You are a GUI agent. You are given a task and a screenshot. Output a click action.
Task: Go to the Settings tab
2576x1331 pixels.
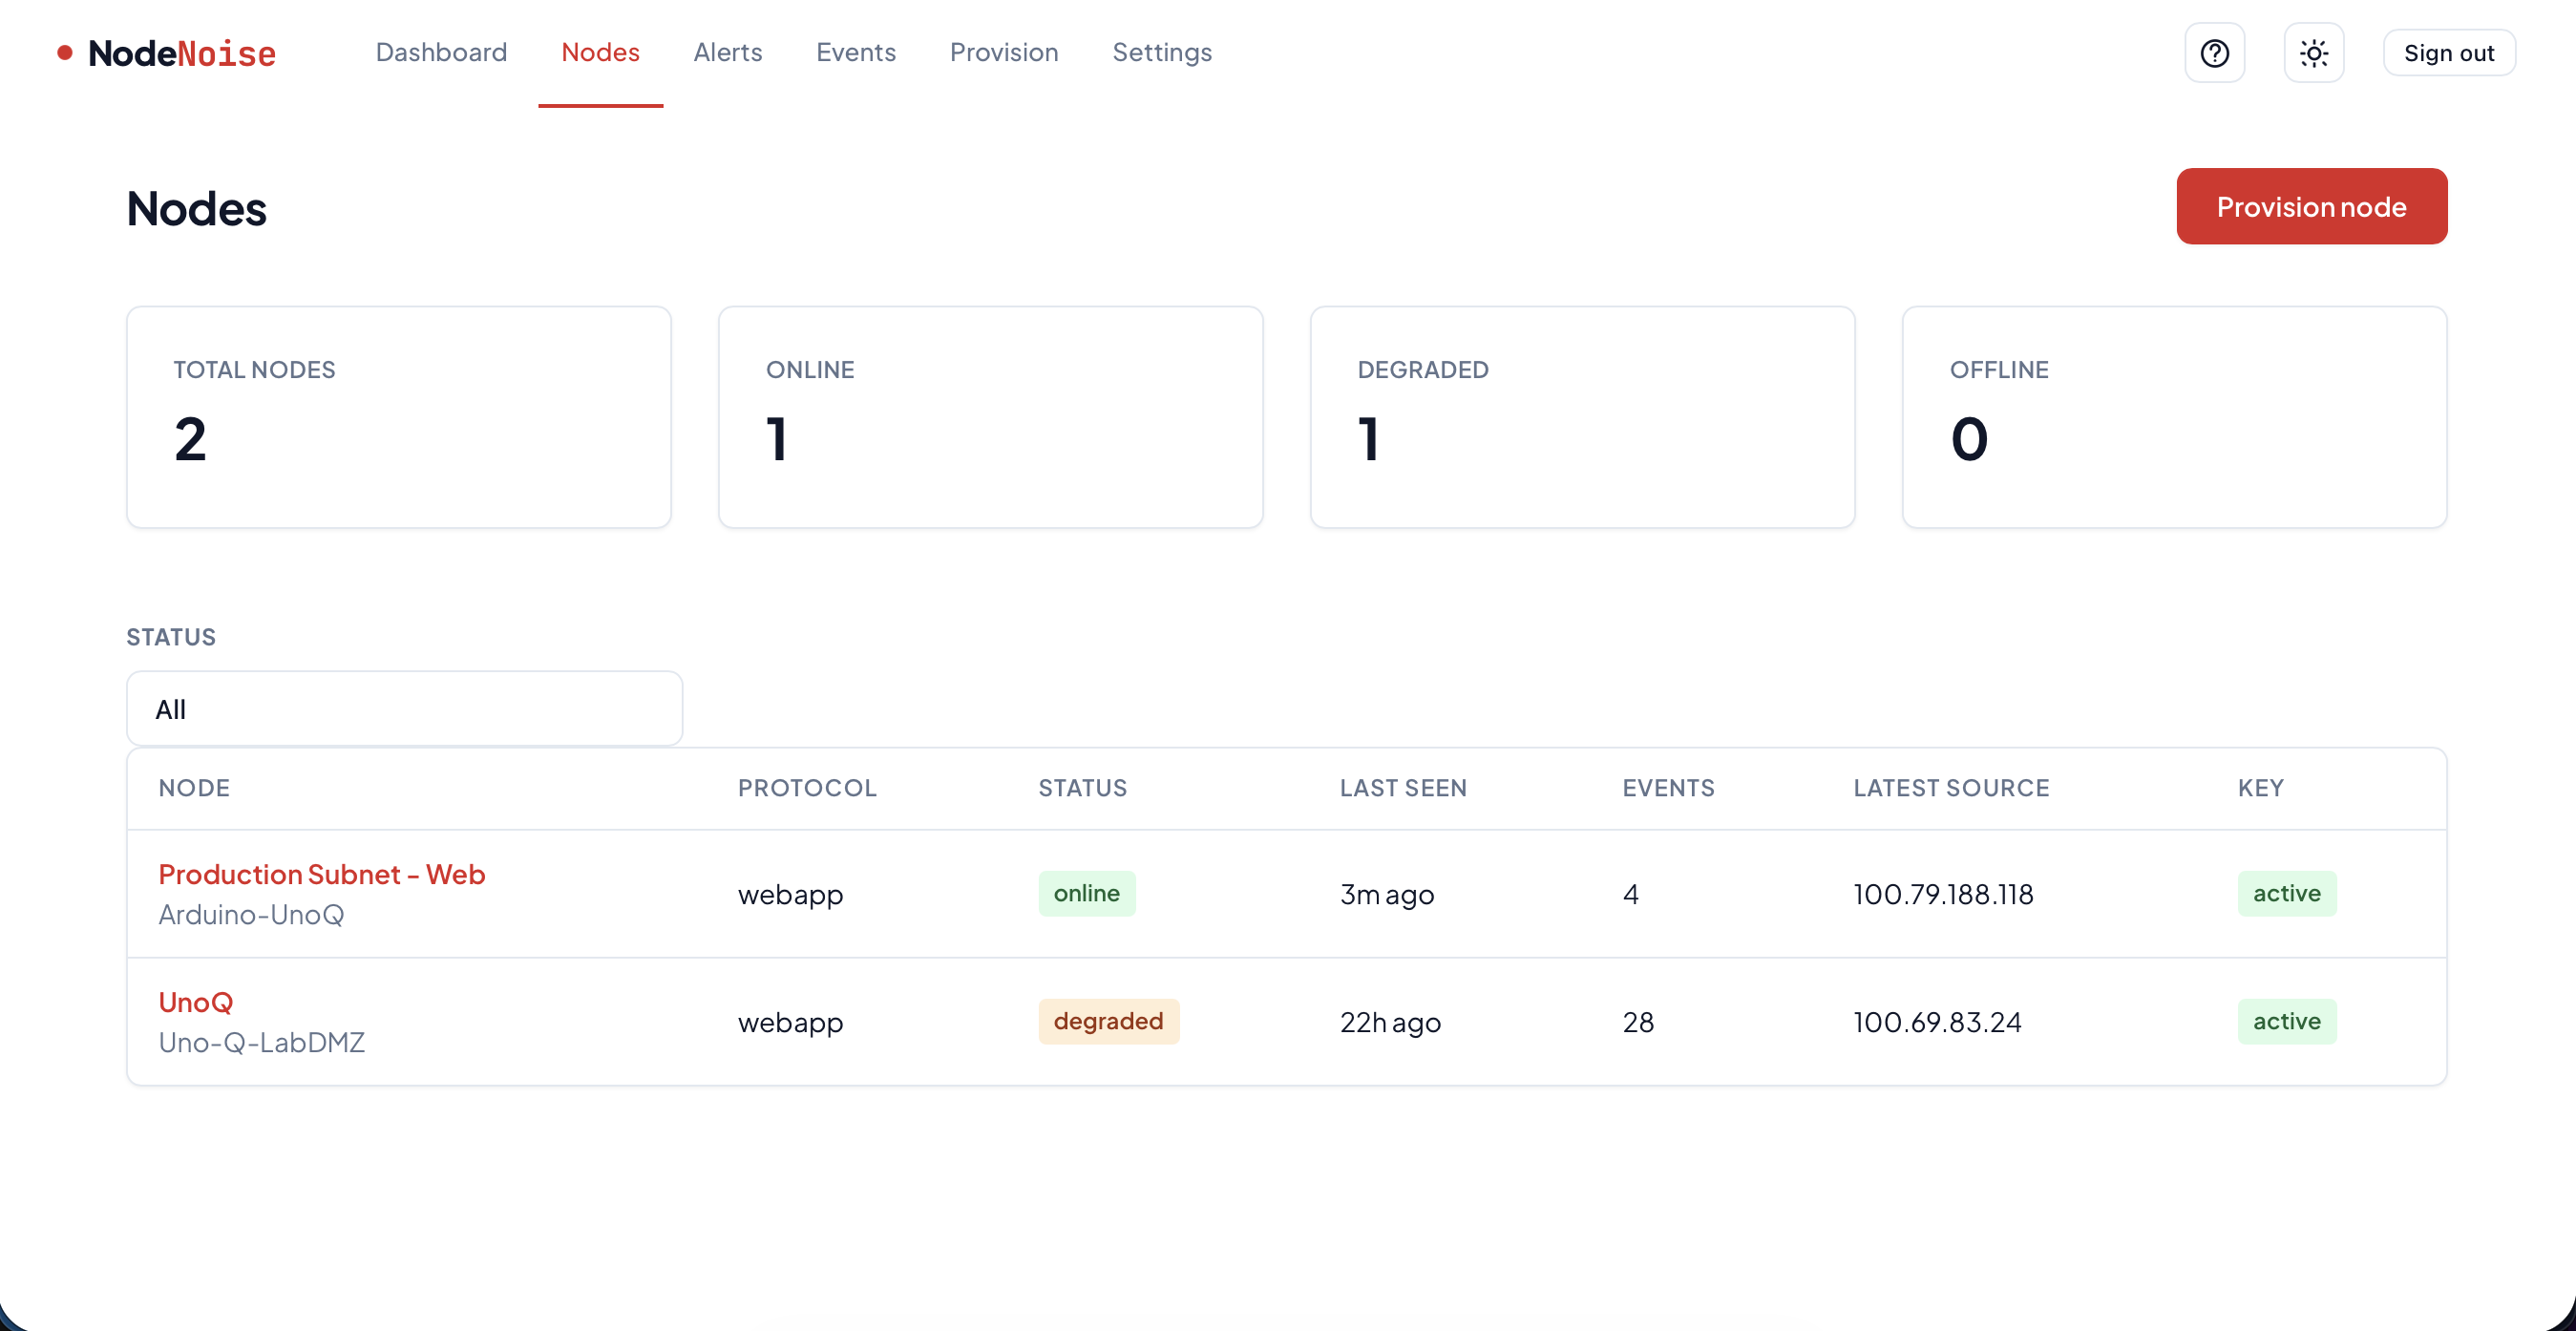tap(1162, 52)
